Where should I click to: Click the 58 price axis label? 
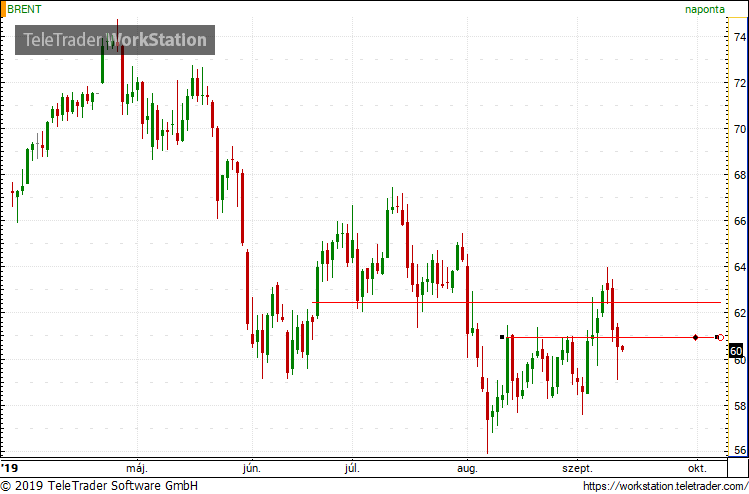point(740,406)
